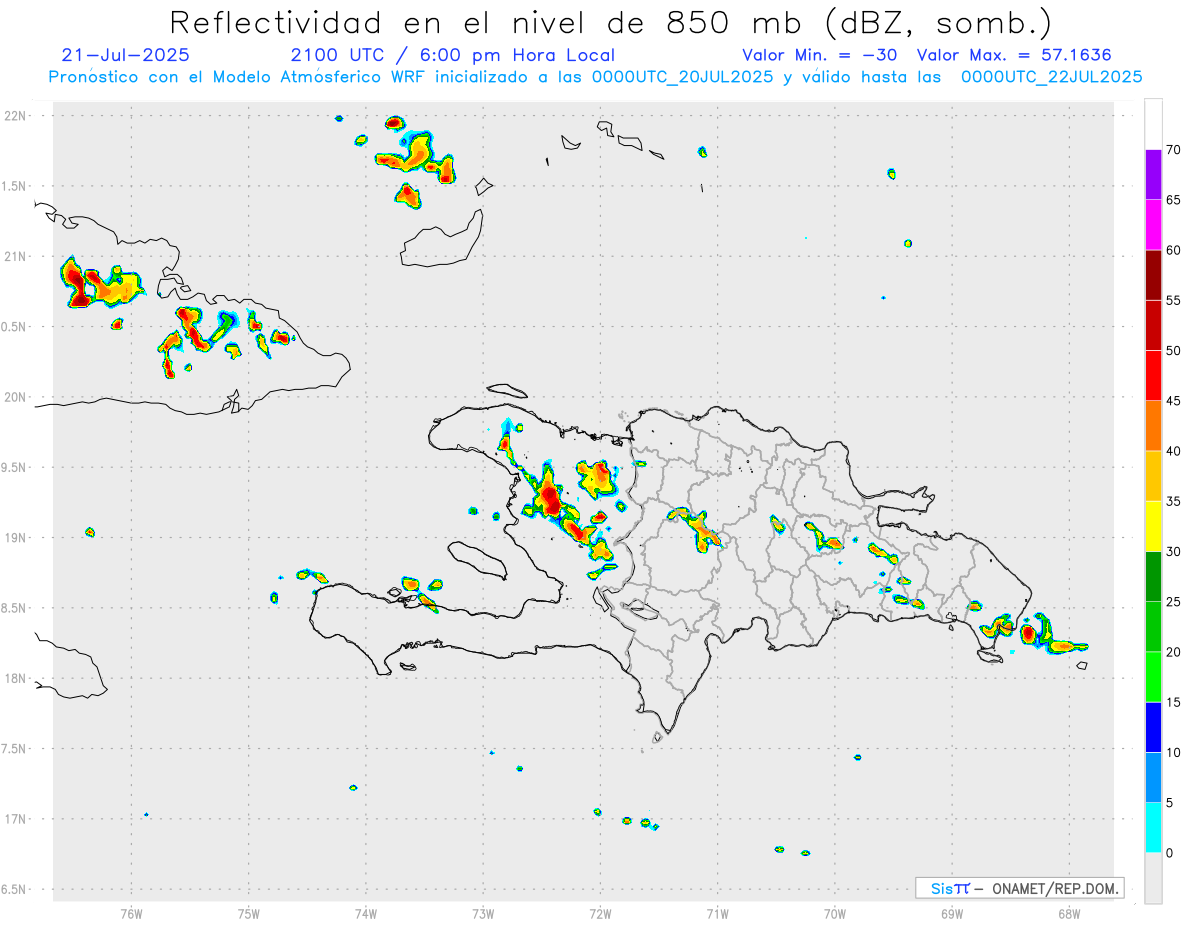Click the colorbar scale value '65'
The width and height of the screenshot is (1200, 927).
(x=1174, y=200)
